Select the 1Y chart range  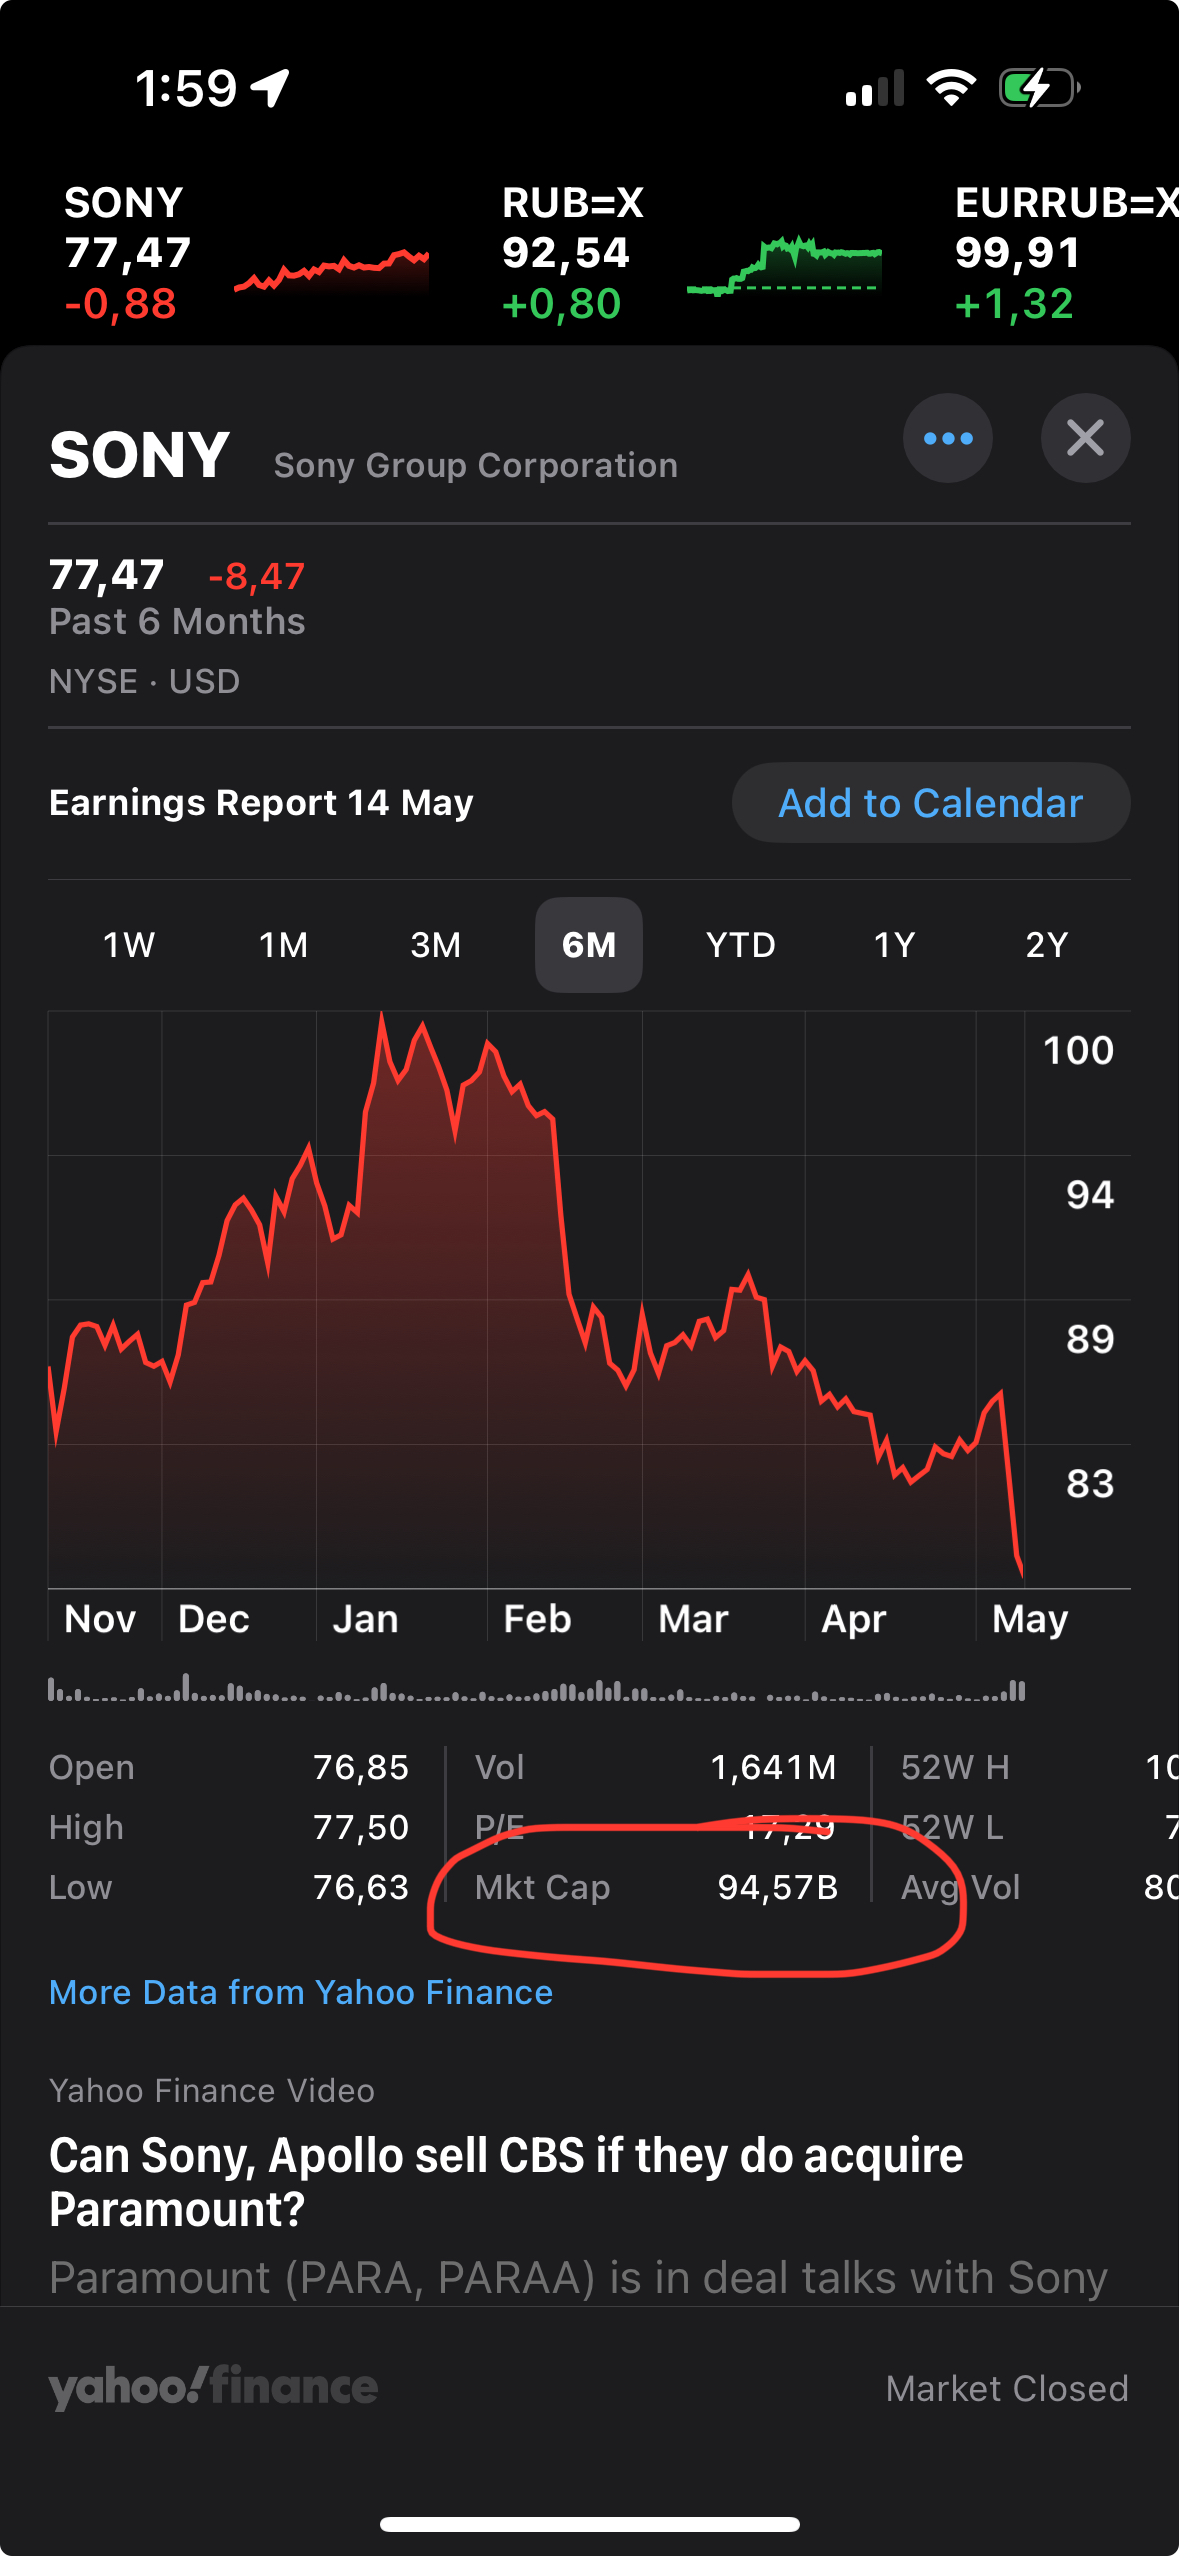pyautogui.click(x=894, y=945)
